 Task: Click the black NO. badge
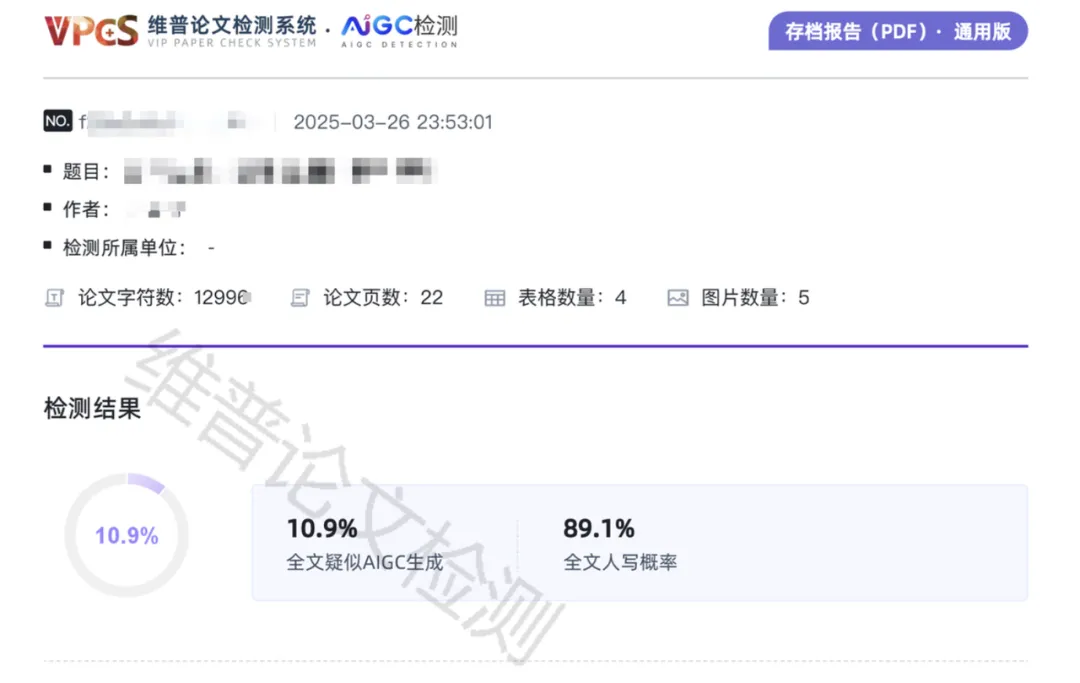click(58, 122)
